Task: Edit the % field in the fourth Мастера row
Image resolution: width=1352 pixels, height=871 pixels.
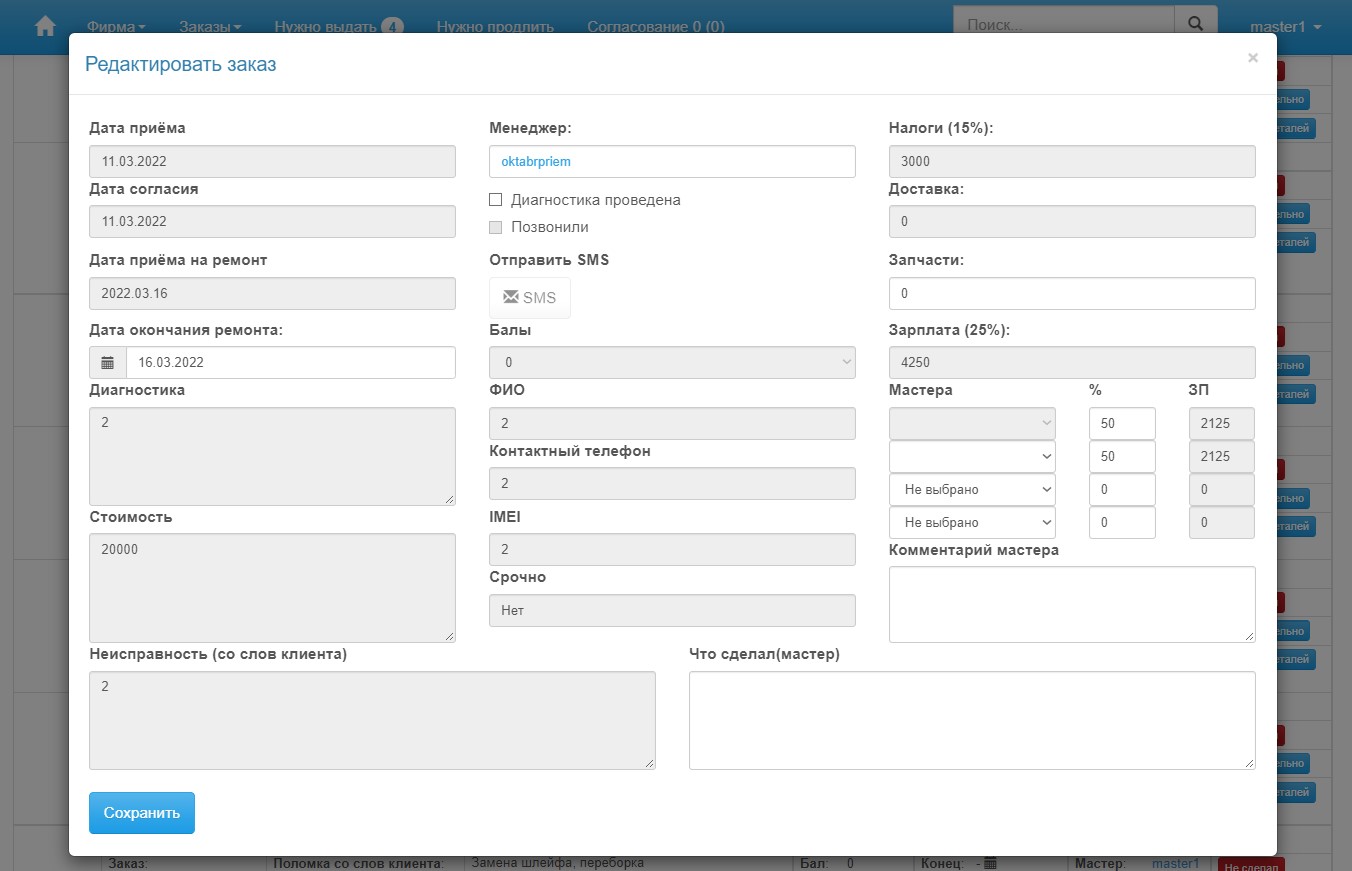Action: (1122, 522)
